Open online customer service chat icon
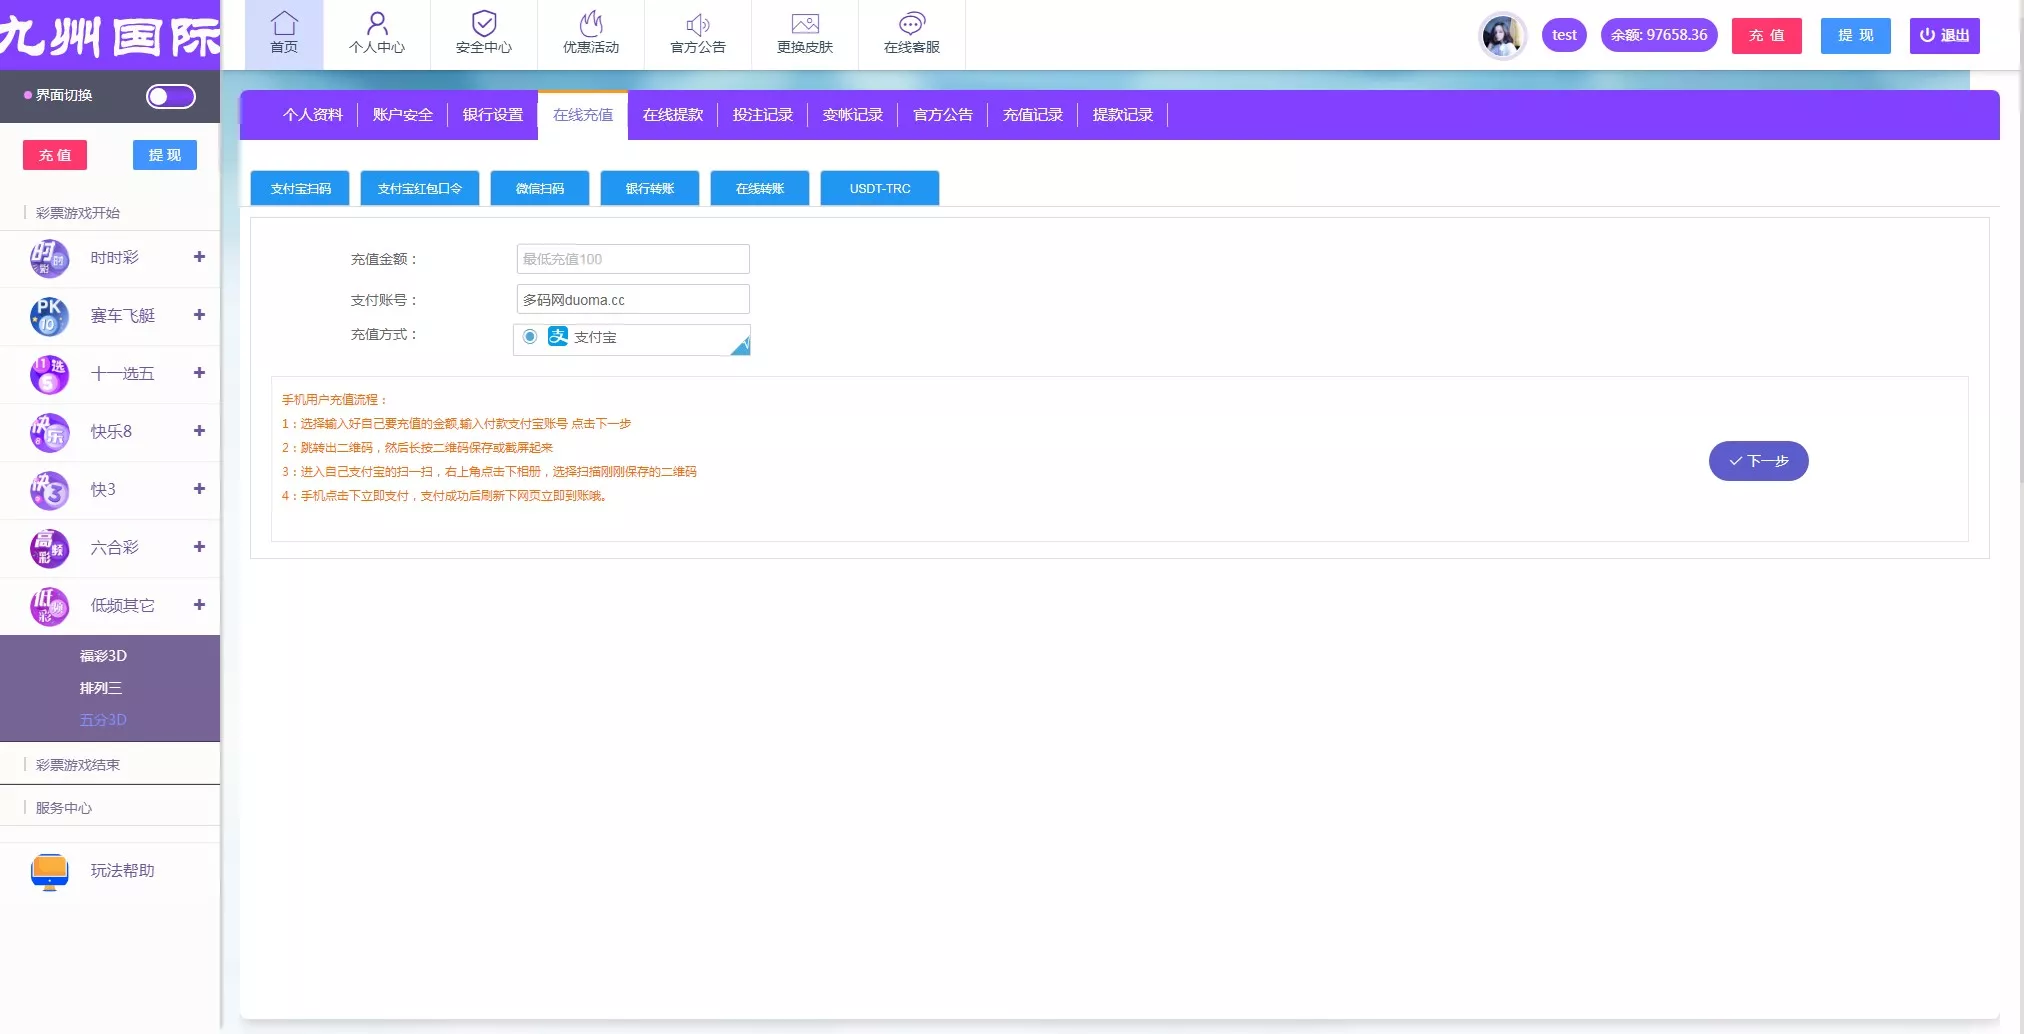Image resolution: width=2024 pixels, height=1034 pixels. click(911, 24)
